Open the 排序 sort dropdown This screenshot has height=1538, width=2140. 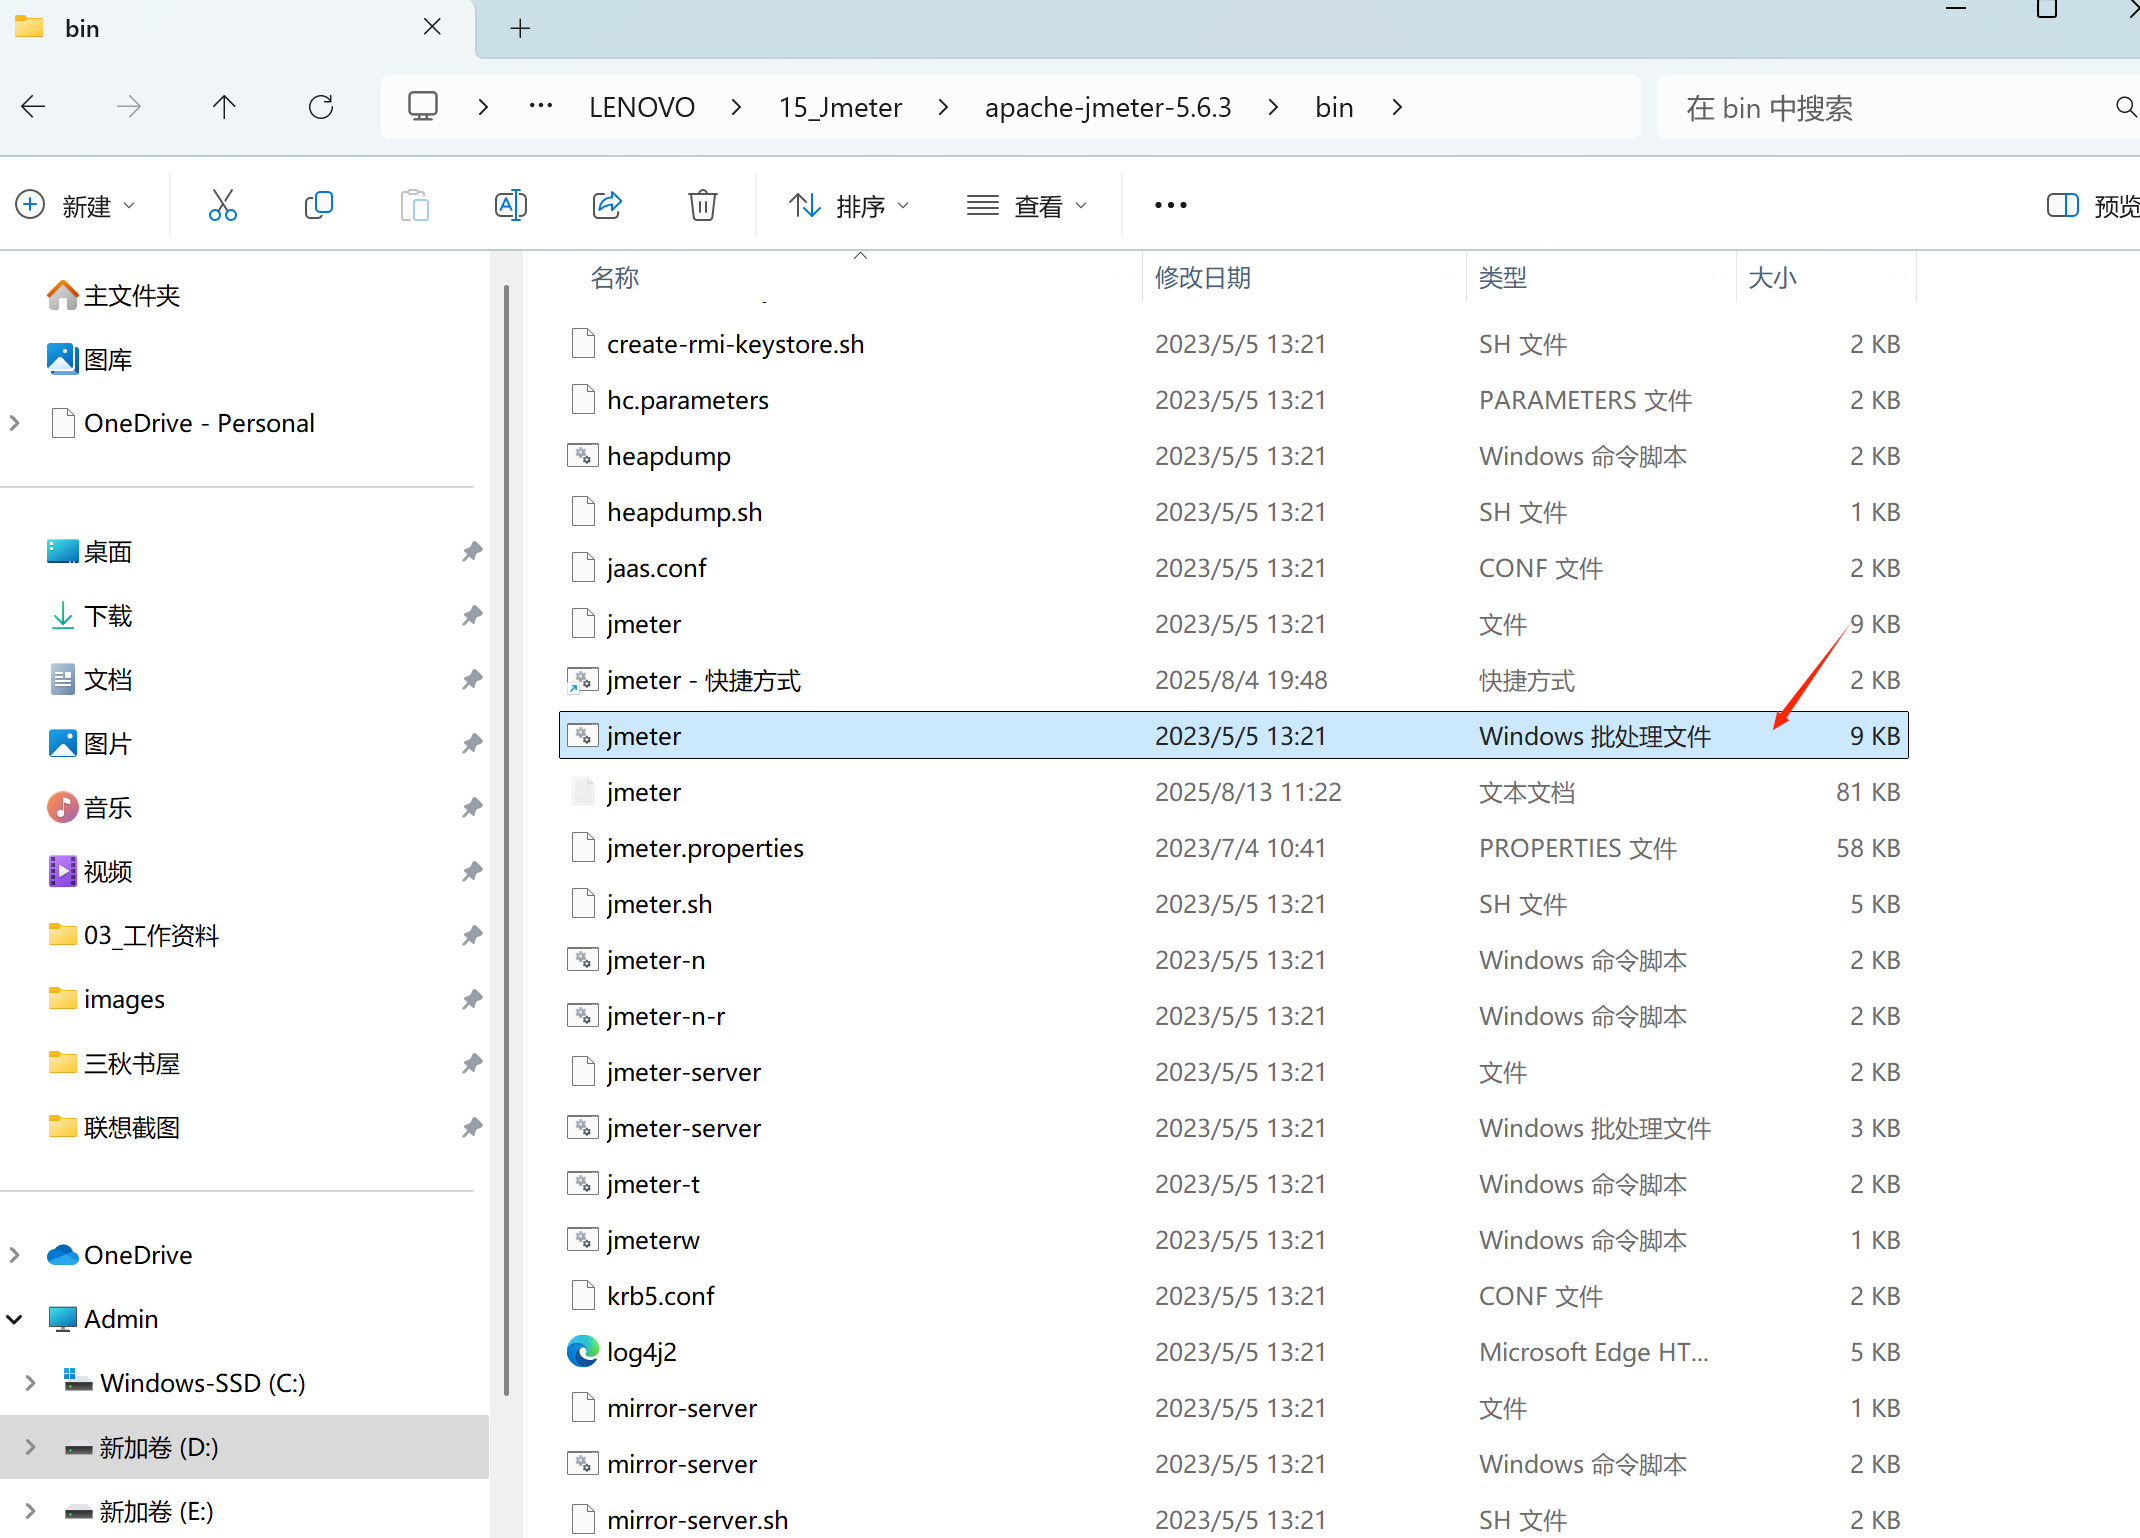(848, 205)
